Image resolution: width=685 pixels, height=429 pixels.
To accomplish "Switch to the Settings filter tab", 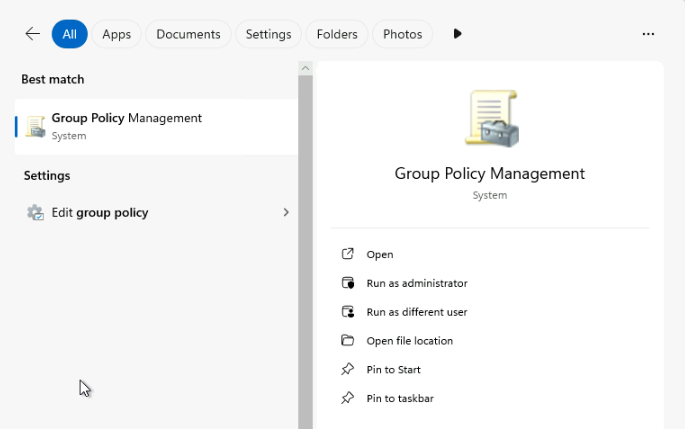I will tap(268, 34).
